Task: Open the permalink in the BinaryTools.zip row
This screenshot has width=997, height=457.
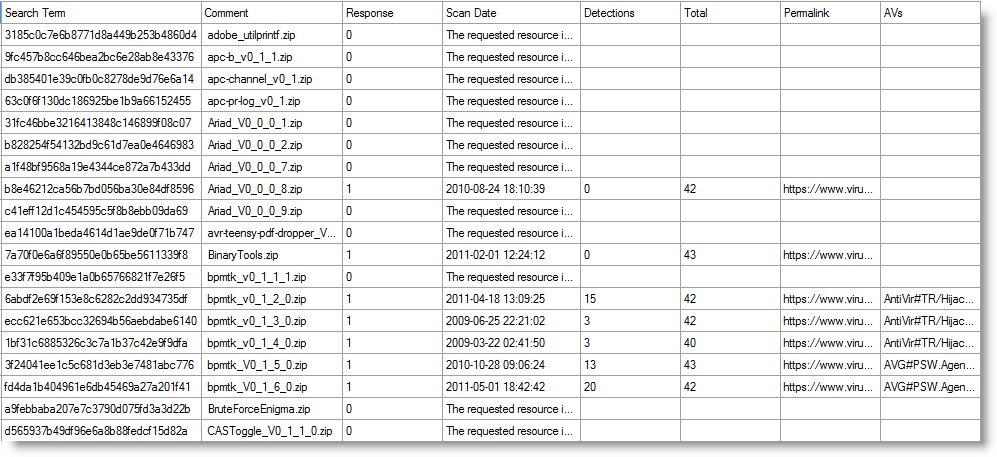Action: coord(829,255)
